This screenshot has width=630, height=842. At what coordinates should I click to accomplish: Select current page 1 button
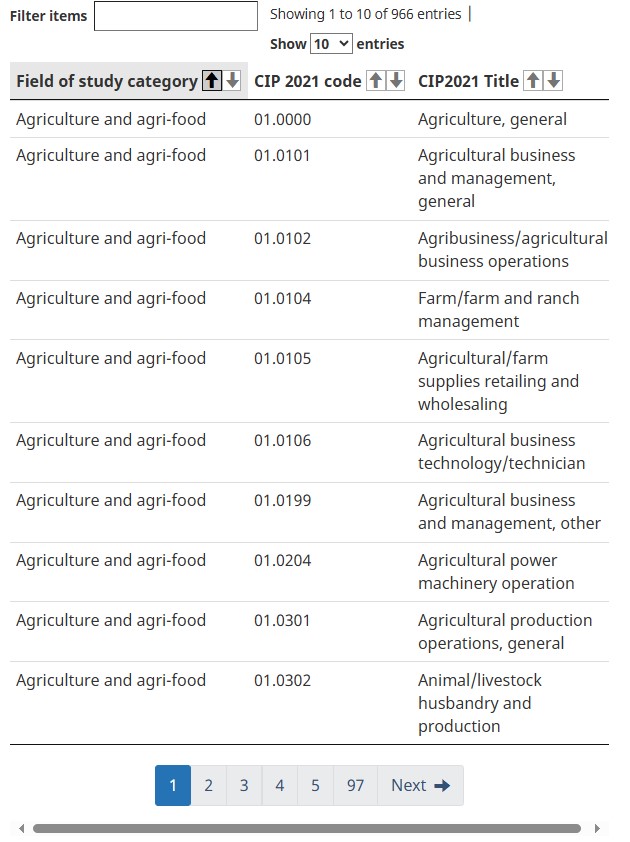click(x=173, y=786)
